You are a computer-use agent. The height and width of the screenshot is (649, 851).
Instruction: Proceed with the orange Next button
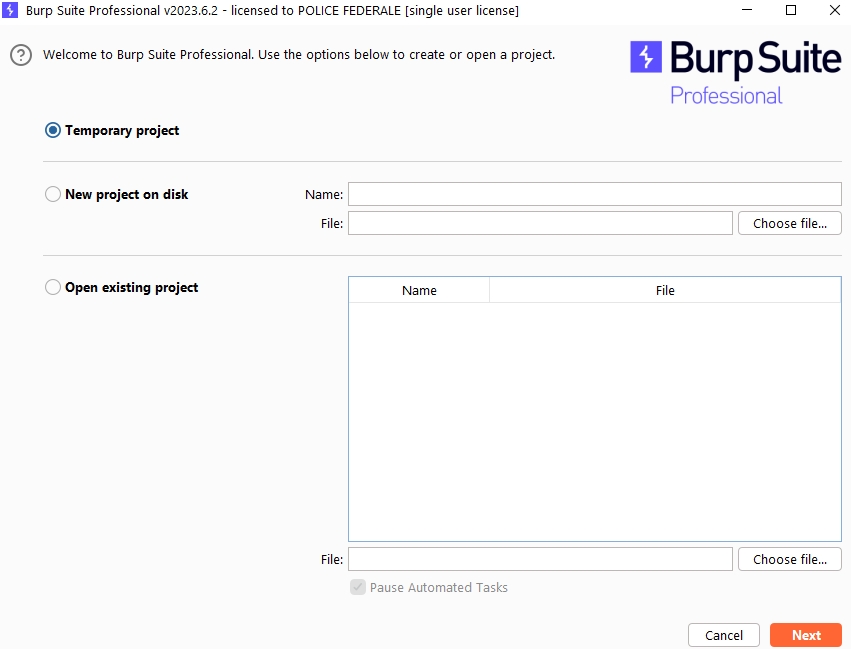[805, 635]
